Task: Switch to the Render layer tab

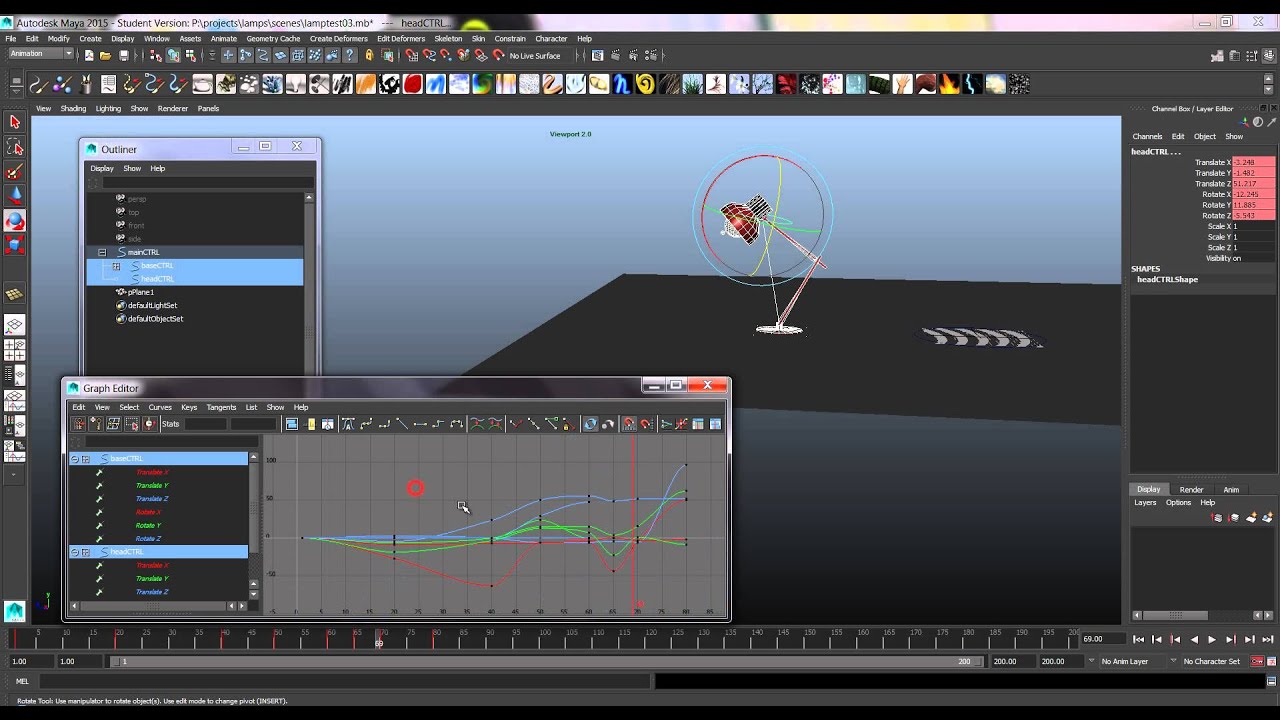Action: 1191,490
